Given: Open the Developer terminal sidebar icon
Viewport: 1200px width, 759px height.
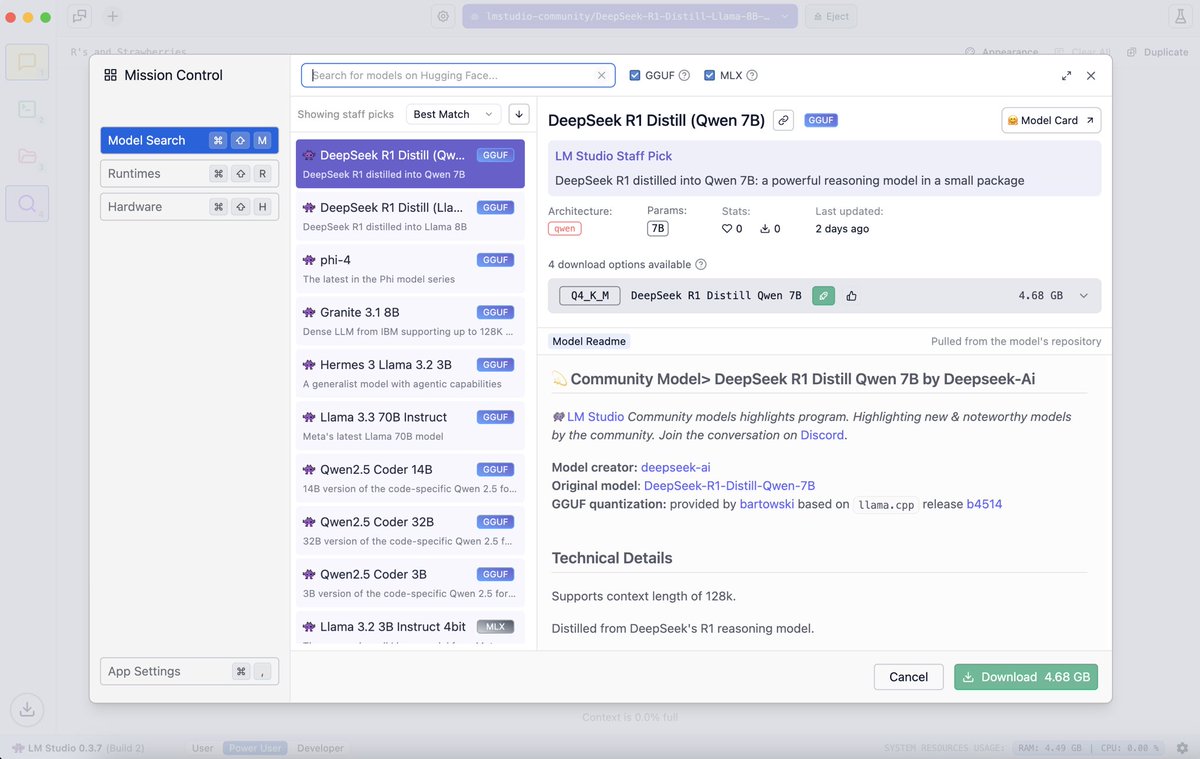Looking at the screenshot, I should point(27,109).
